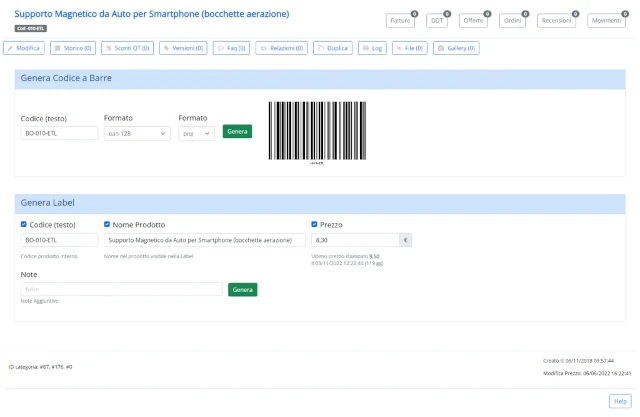Image resolution: width=640 pixels, height=417 pixels.
Task: Click the Cod-010-ETL code badge
Action: [x=31, y=29]
